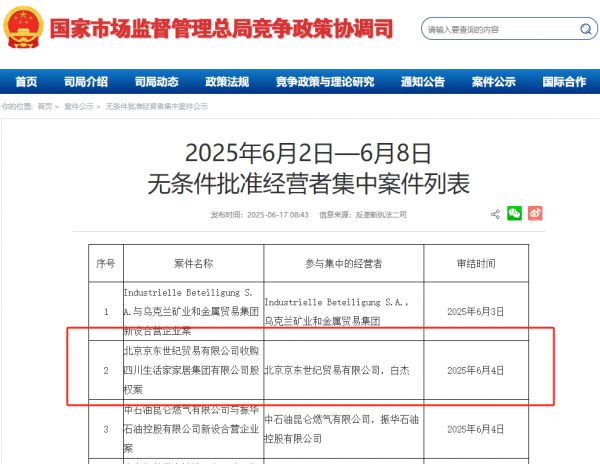Open the 首页 navigation tab
This screenshot has height=464, width=600.
(26, 82)
